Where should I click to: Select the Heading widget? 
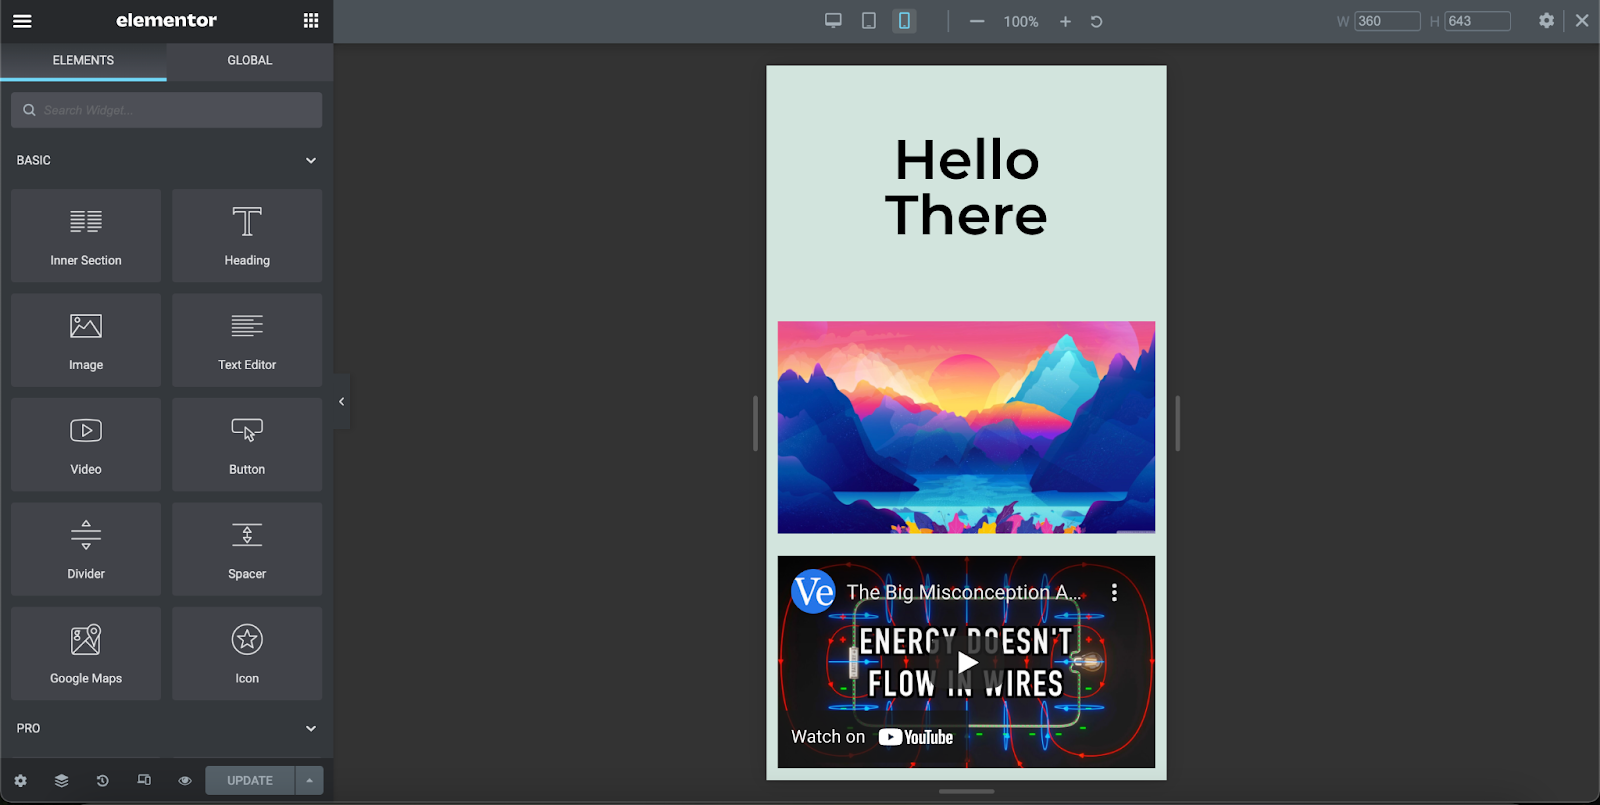click(247, 236)
